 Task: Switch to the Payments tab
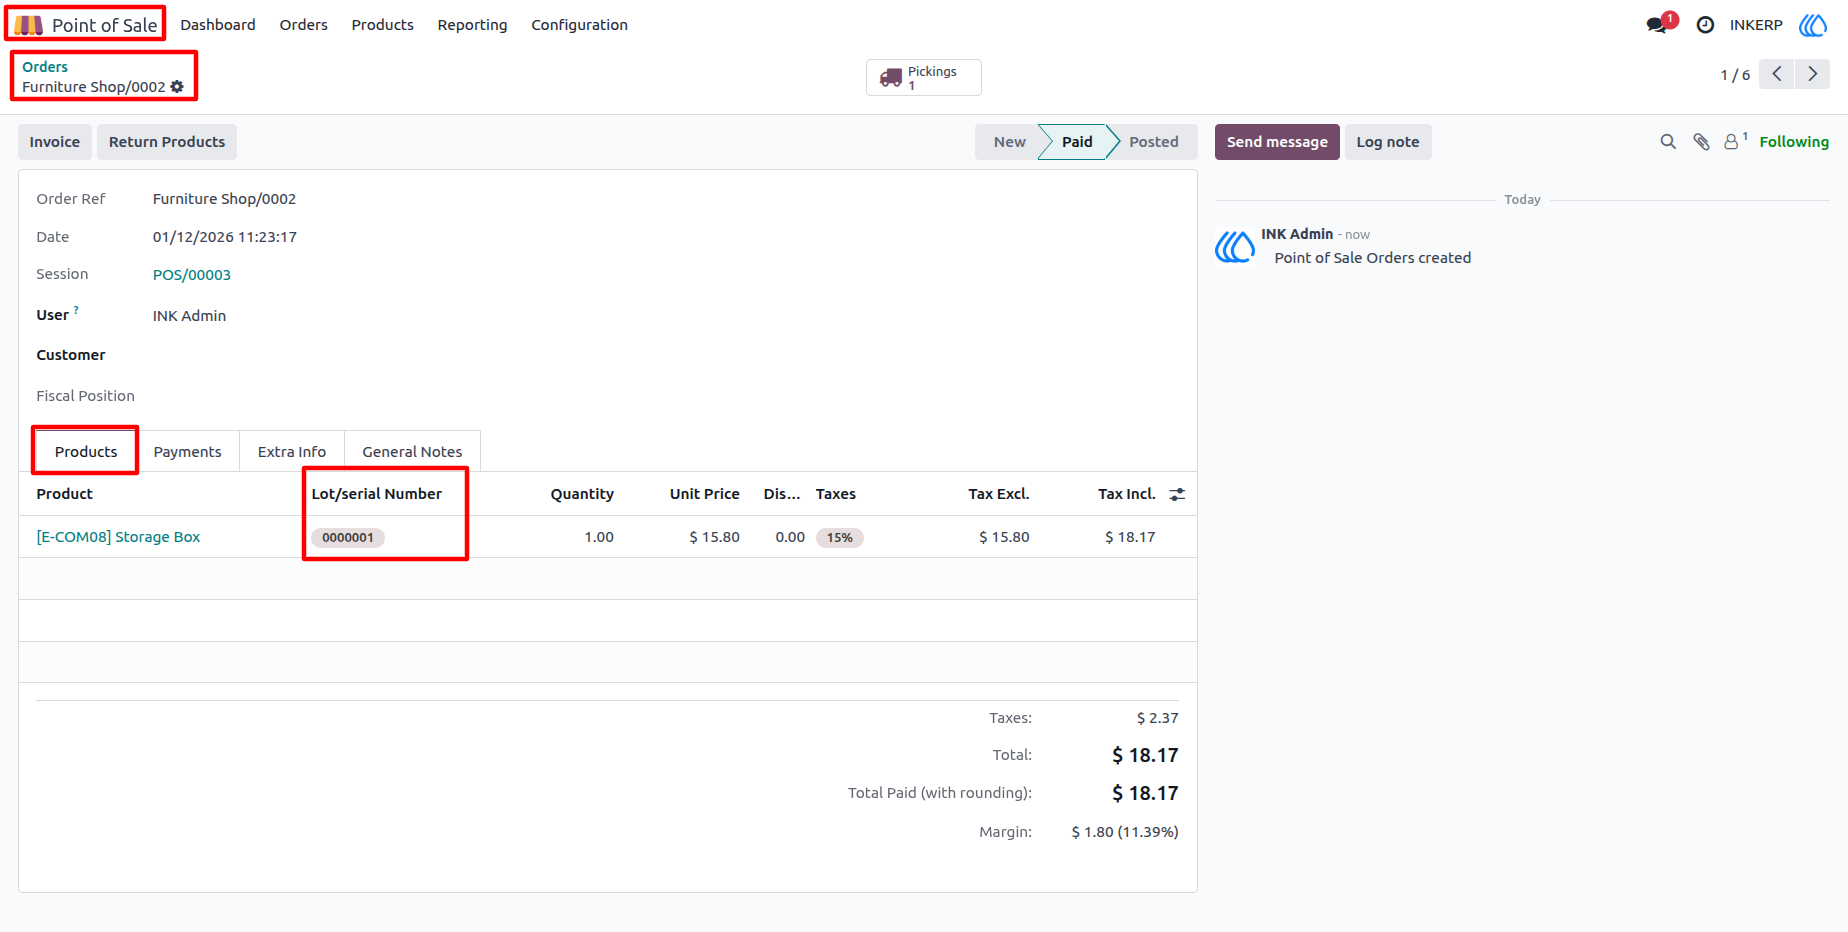tap(188, 452)
